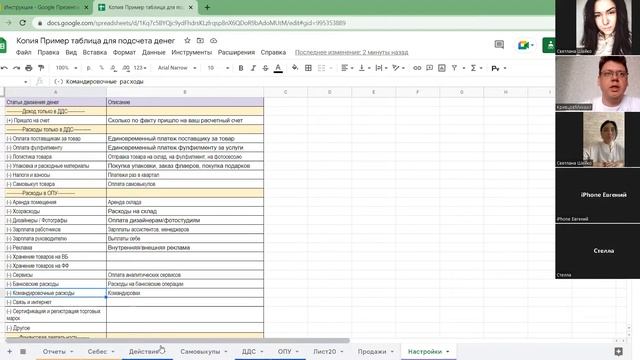Check cloud save status icon
Image resolution: width=640 pixels, height=360 pixels.
[x=213, y=41]
